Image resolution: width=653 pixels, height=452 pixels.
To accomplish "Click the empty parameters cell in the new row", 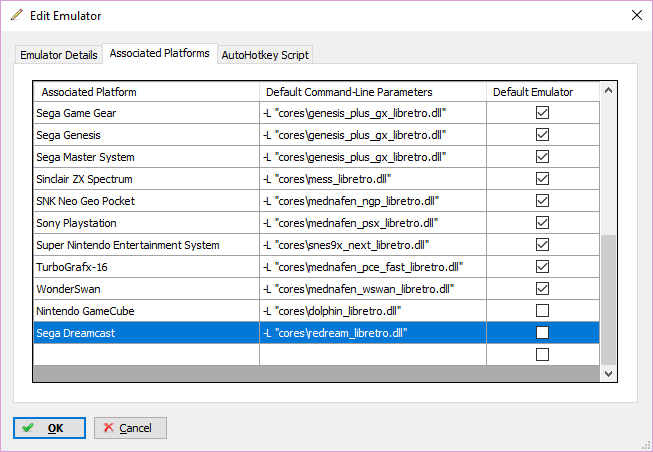I will [373, 355].
